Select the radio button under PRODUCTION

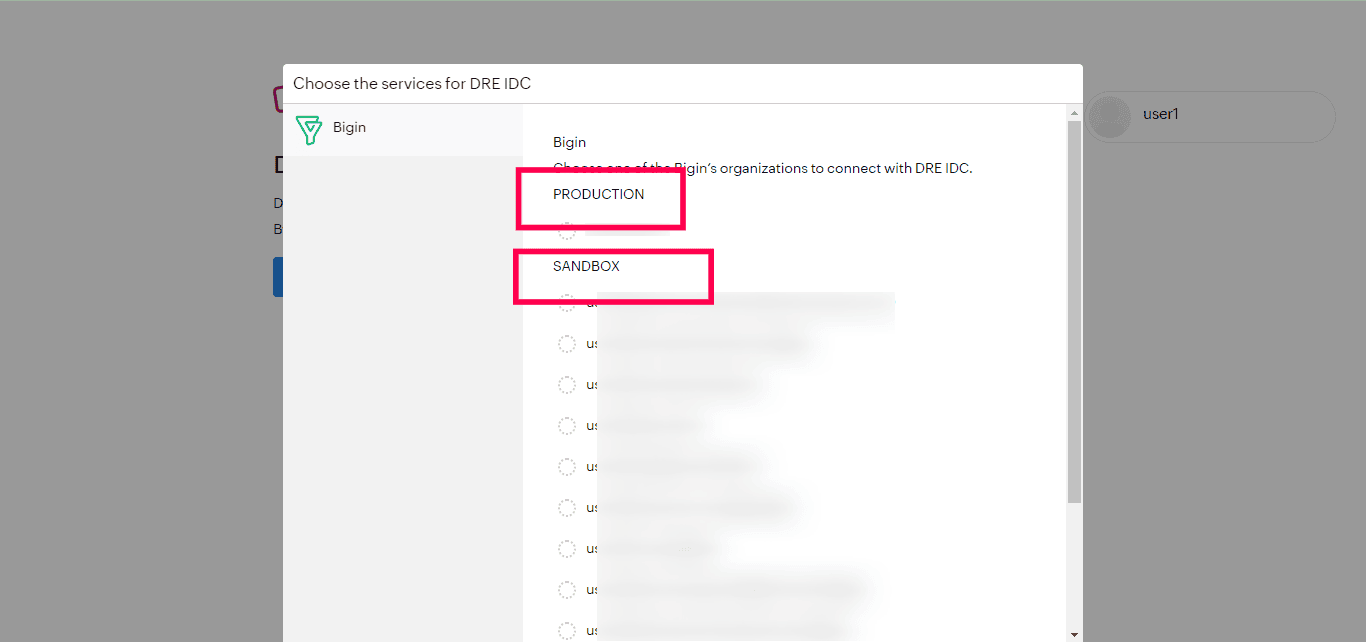567,231
